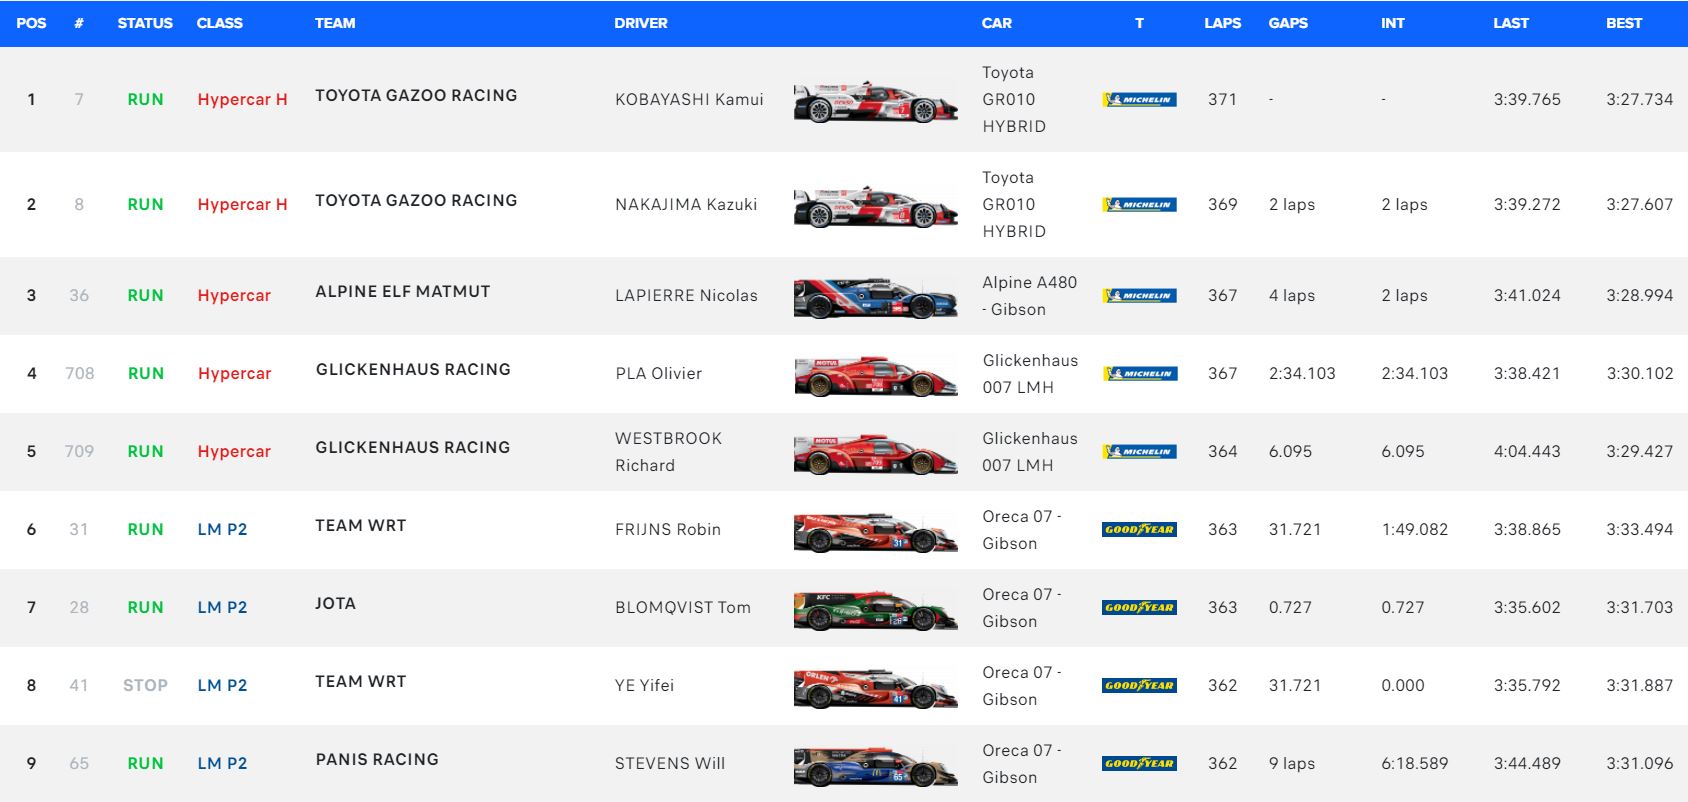
Task: Click the BEST column header
Action: click(1624, 23)
